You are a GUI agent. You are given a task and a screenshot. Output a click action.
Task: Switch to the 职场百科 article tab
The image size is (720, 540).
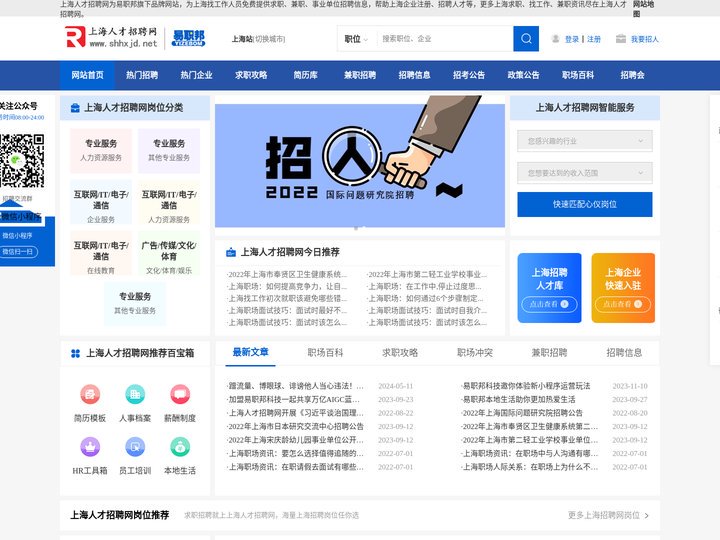325,352
